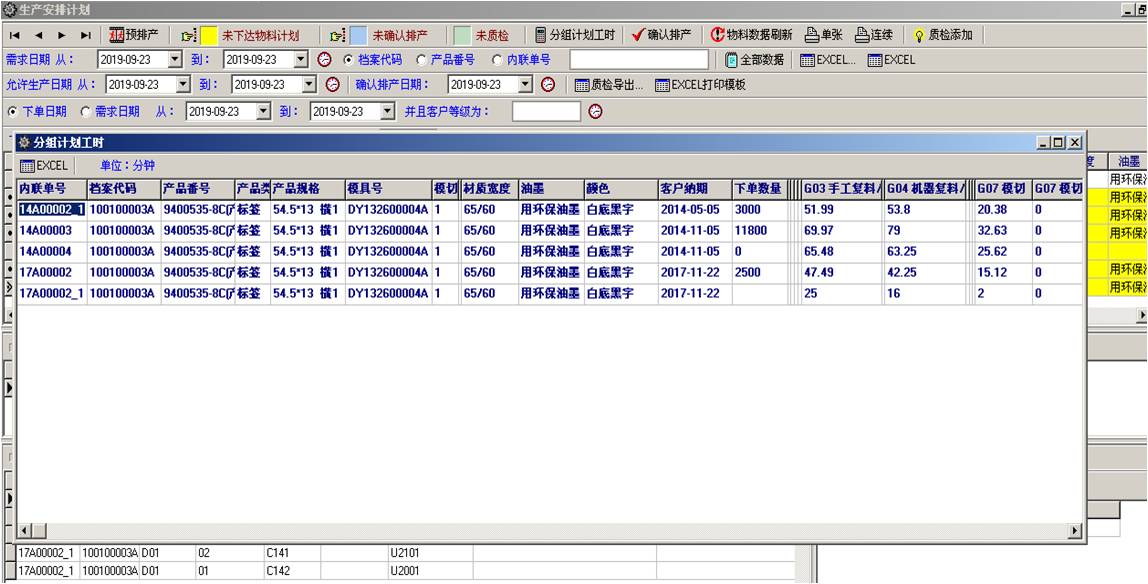
Task: Click C141 cell in background table
Action: (x=291, y=554)
